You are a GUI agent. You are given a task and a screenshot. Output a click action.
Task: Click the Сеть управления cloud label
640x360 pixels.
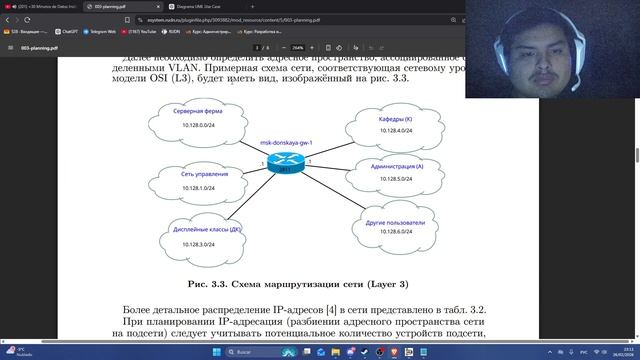click(x=204, y=174)
